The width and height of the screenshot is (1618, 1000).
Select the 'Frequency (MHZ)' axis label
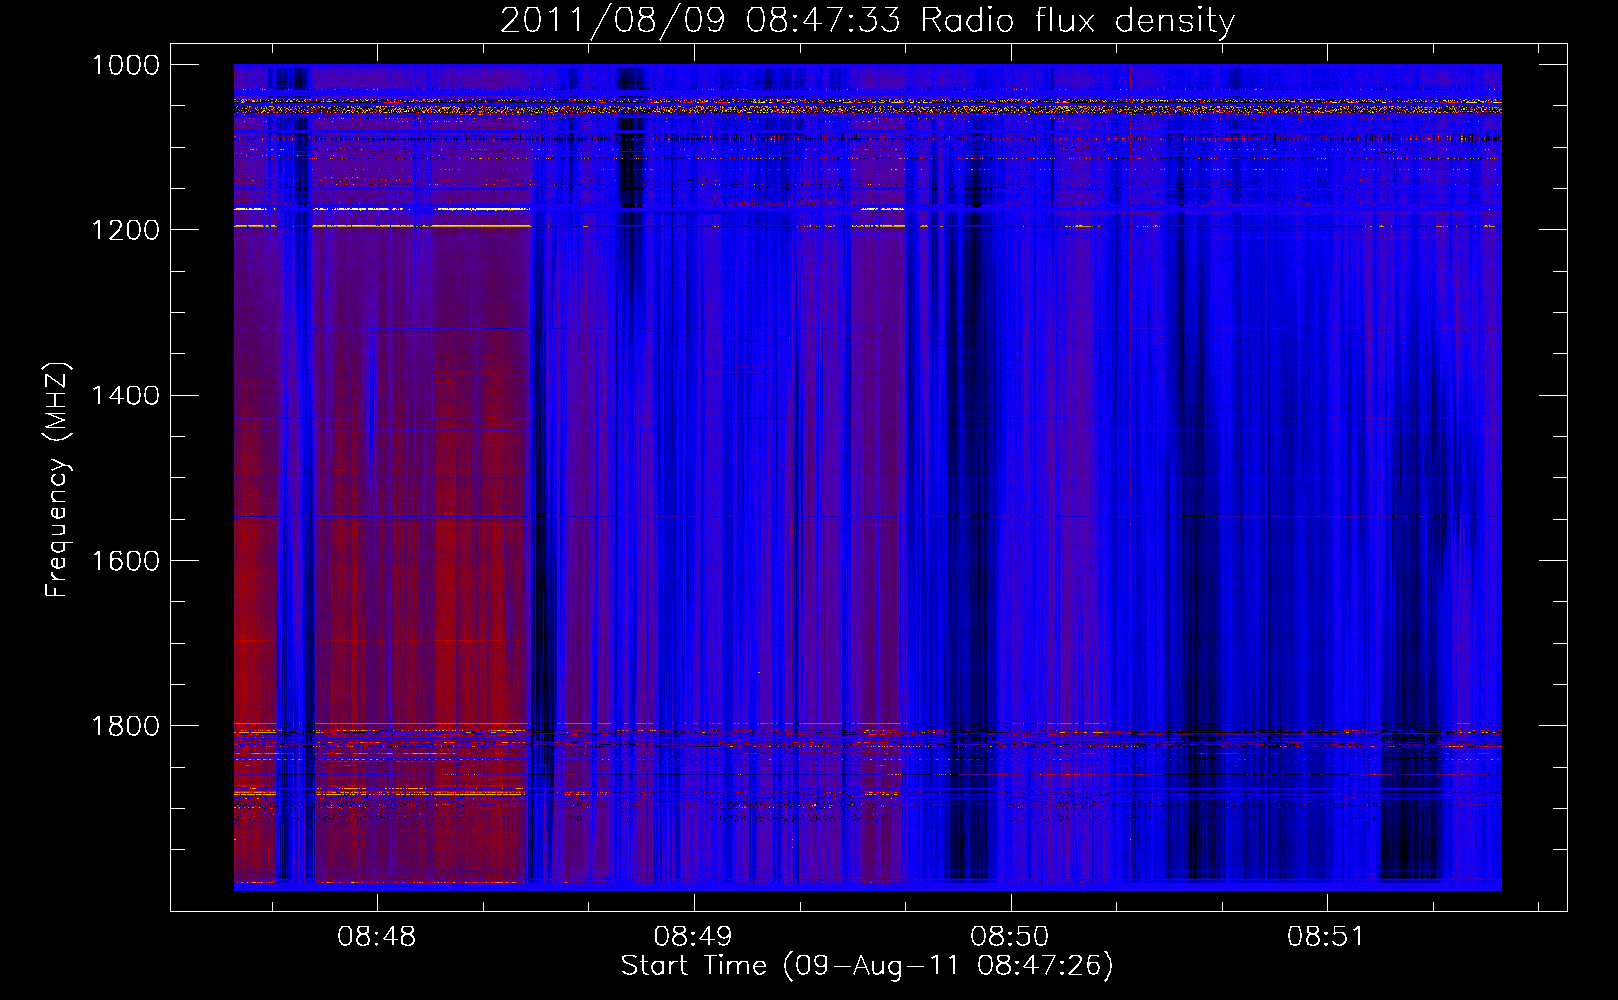click(57, 480)
